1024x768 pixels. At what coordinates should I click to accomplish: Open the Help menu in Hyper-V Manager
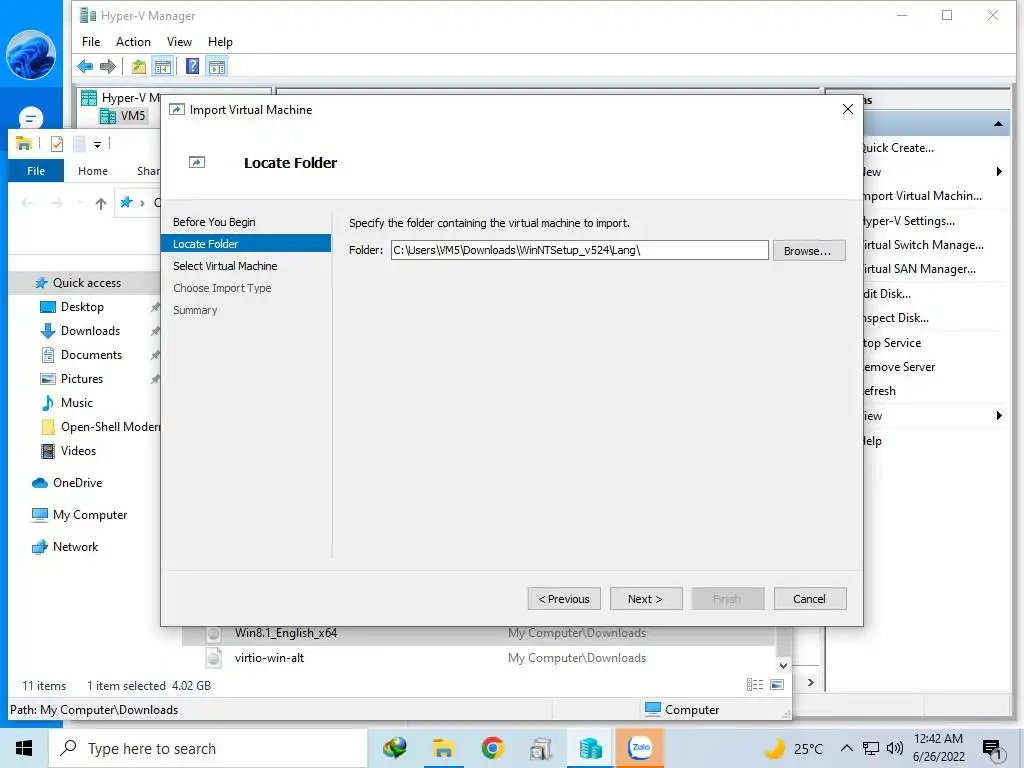pos(220,42)
